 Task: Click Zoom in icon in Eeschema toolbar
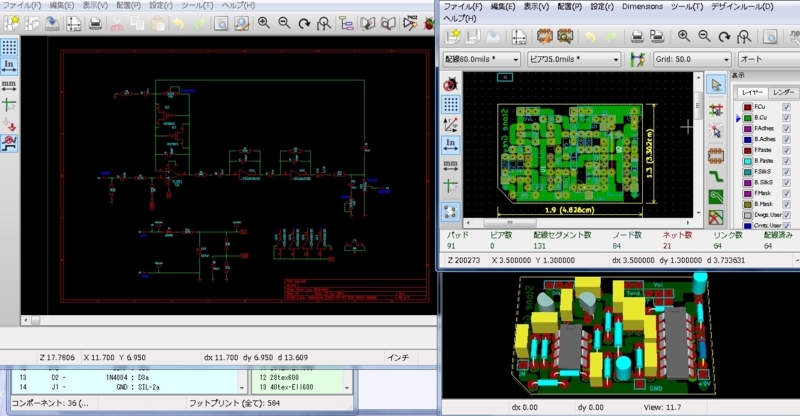(264, 23)
